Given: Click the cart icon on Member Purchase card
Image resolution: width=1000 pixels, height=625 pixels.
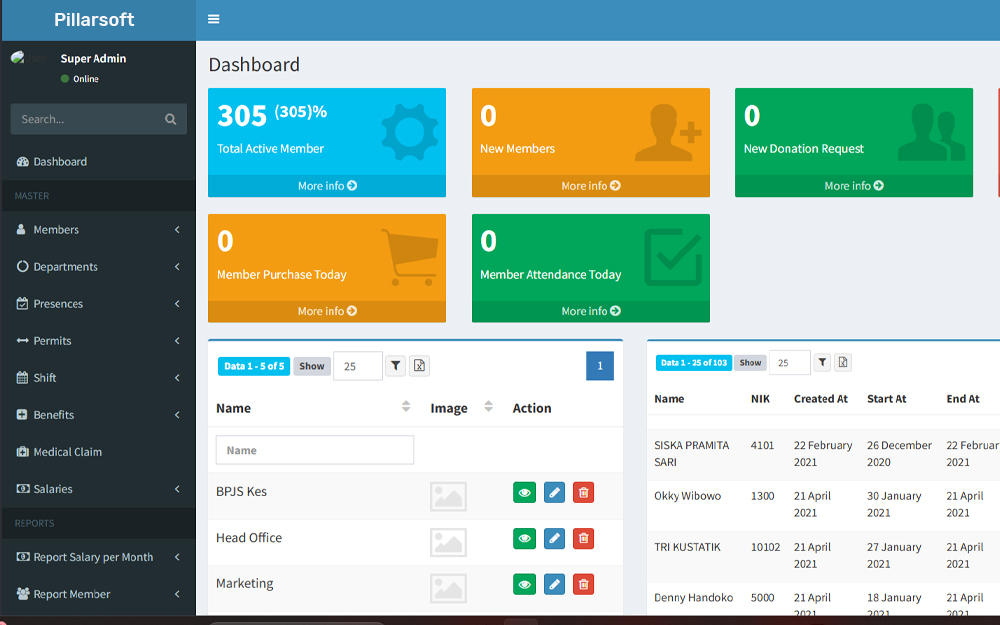Looking at the screenshot, I should pos(411,255).
